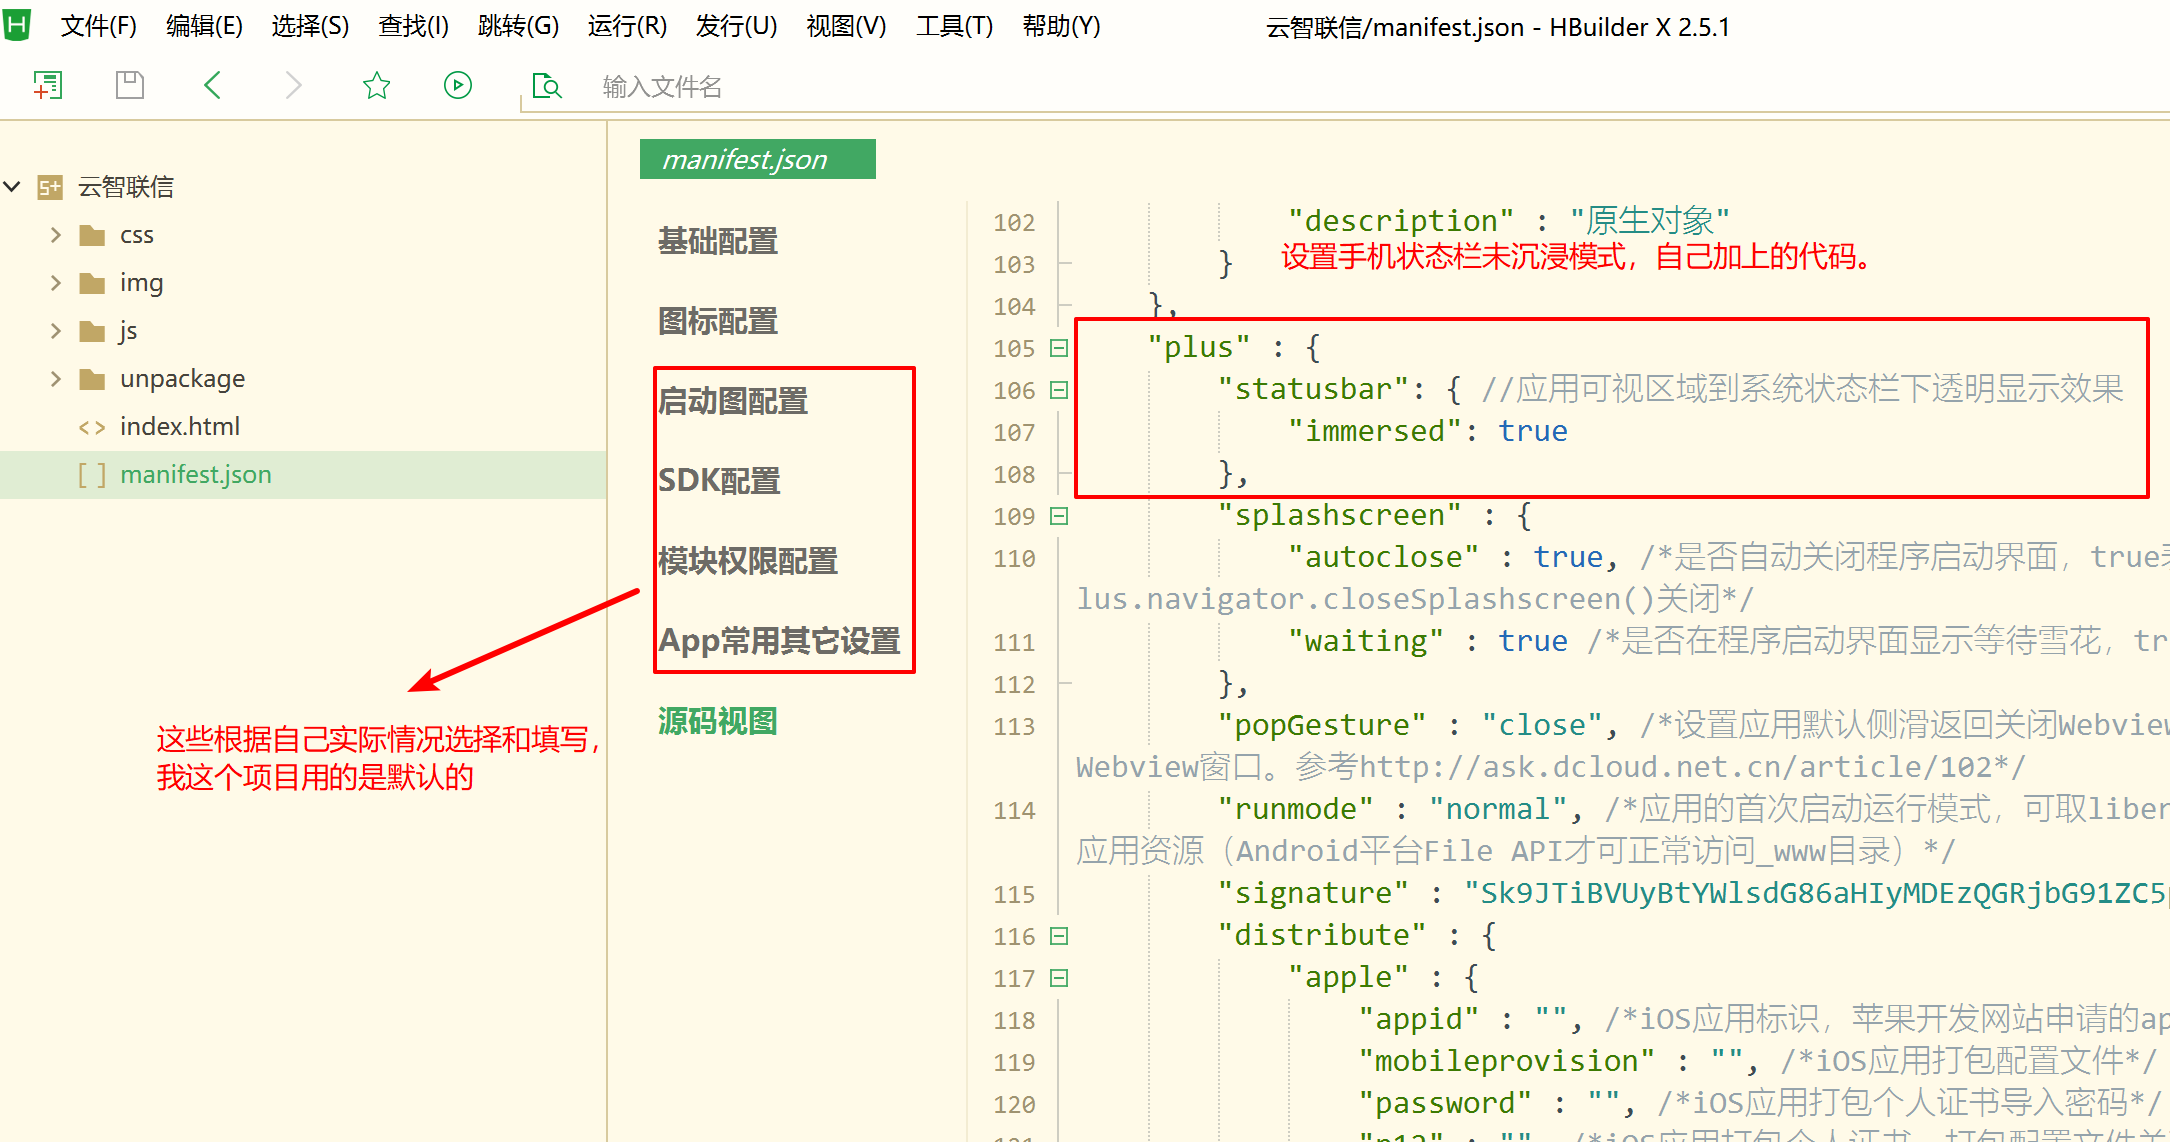Click the bookmark star icon
The image size is (2170, 1142).
click(x=376, y=85)
